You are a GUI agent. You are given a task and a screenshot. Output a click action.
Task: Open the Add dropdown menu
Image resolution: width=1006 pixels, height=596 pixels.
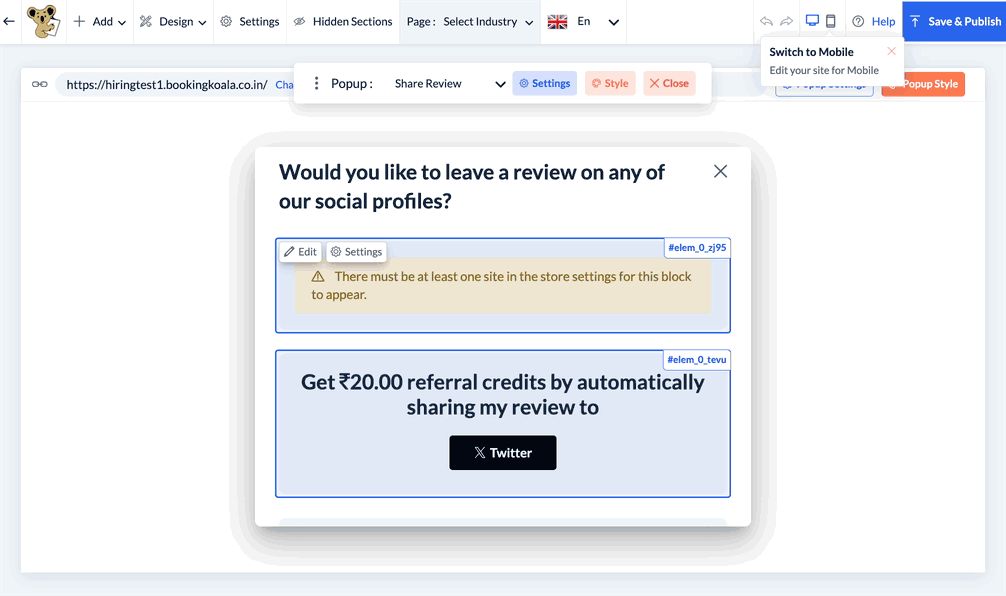tap(100, 21)
